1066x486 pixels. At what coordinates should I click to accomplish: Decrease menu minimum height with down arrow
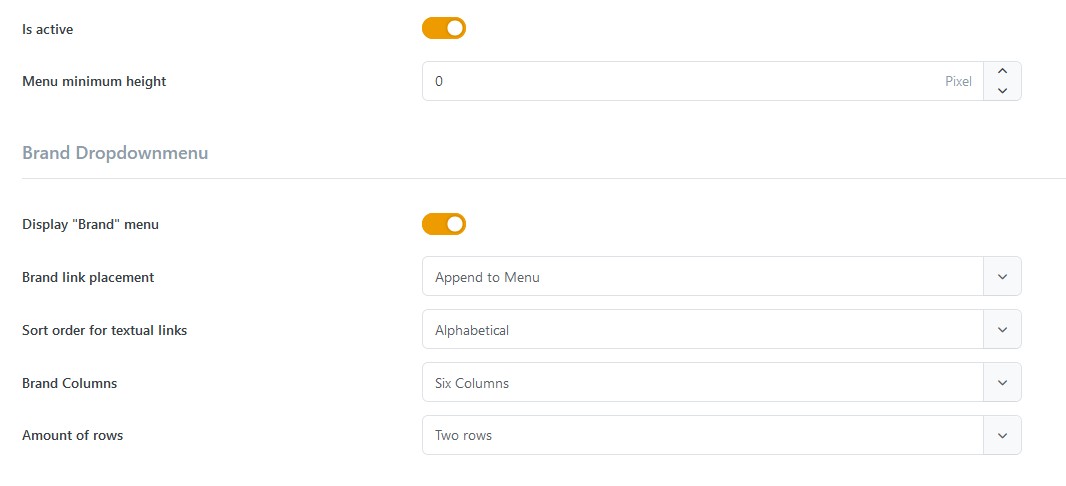point(1002,91)
